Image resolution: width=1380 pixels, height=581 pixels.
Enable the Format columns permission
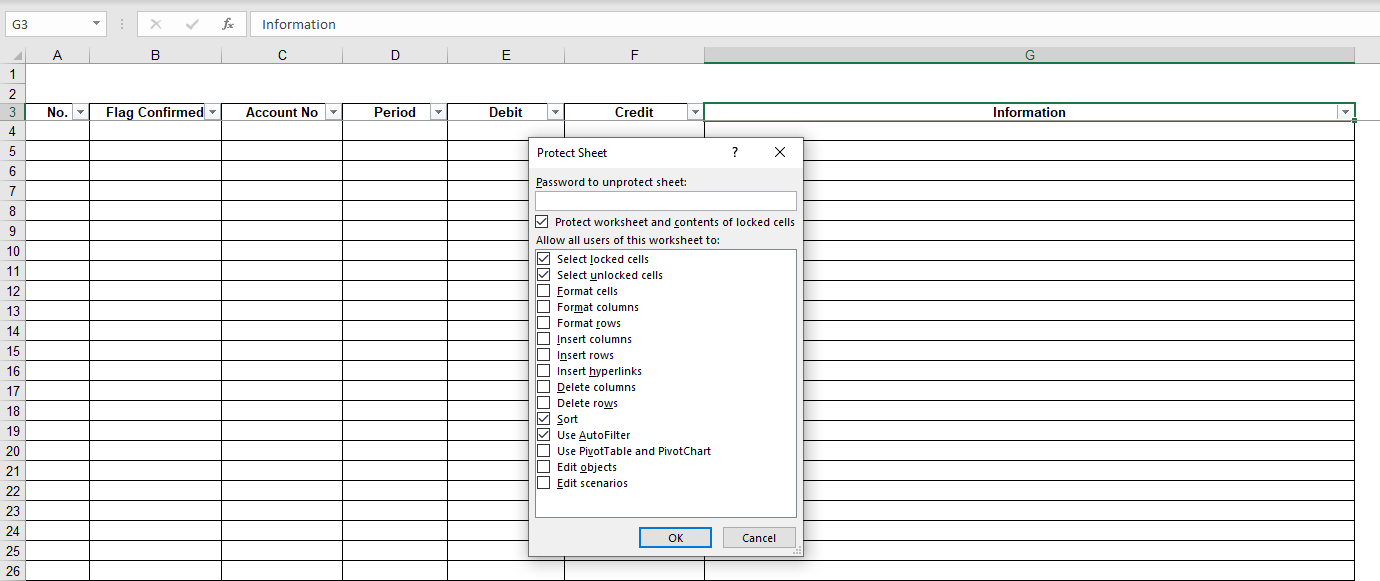point(544,306)
